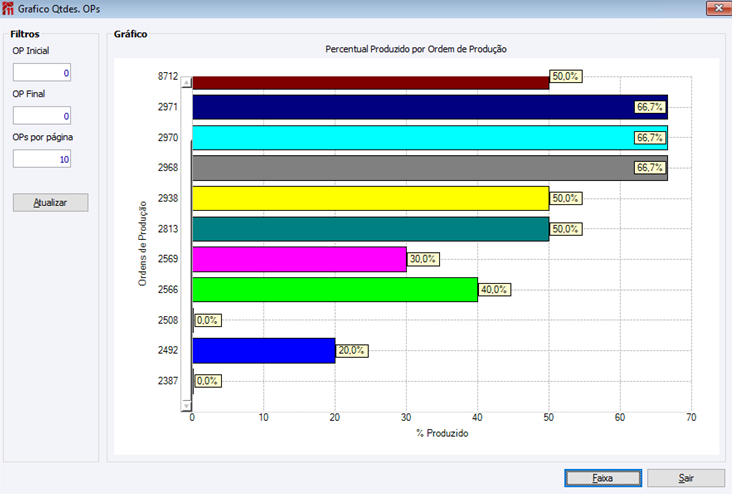Click the teal bar for OP 2813
This screenshot has width=732, height=494.
[371, 229]
